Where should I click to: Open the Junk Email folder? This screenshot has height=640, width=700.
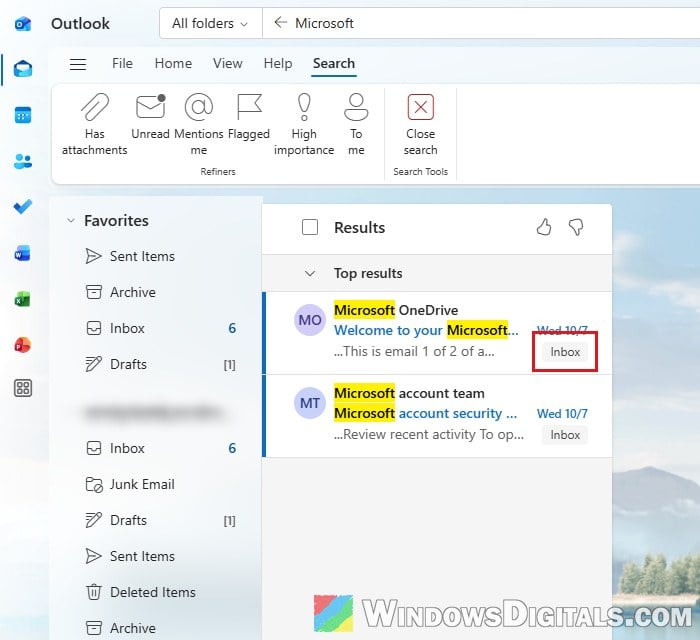[x=156, y=484]
